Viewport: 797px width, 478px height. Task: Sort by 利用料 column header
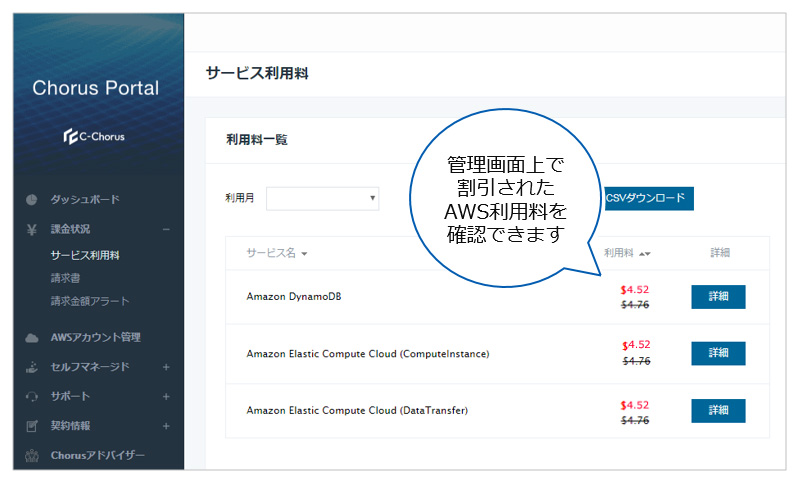pyautogui.click(x=627, y=253)
